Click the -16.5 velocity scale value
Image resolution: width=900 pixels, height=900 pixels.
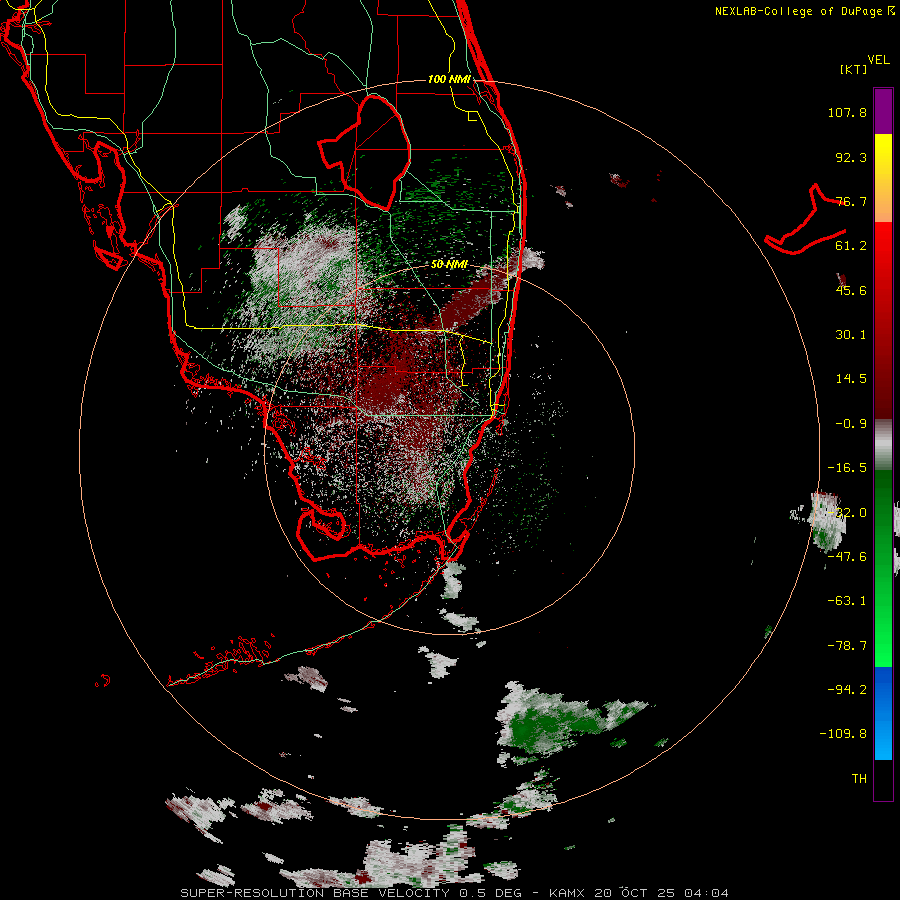tap(847, 468)
